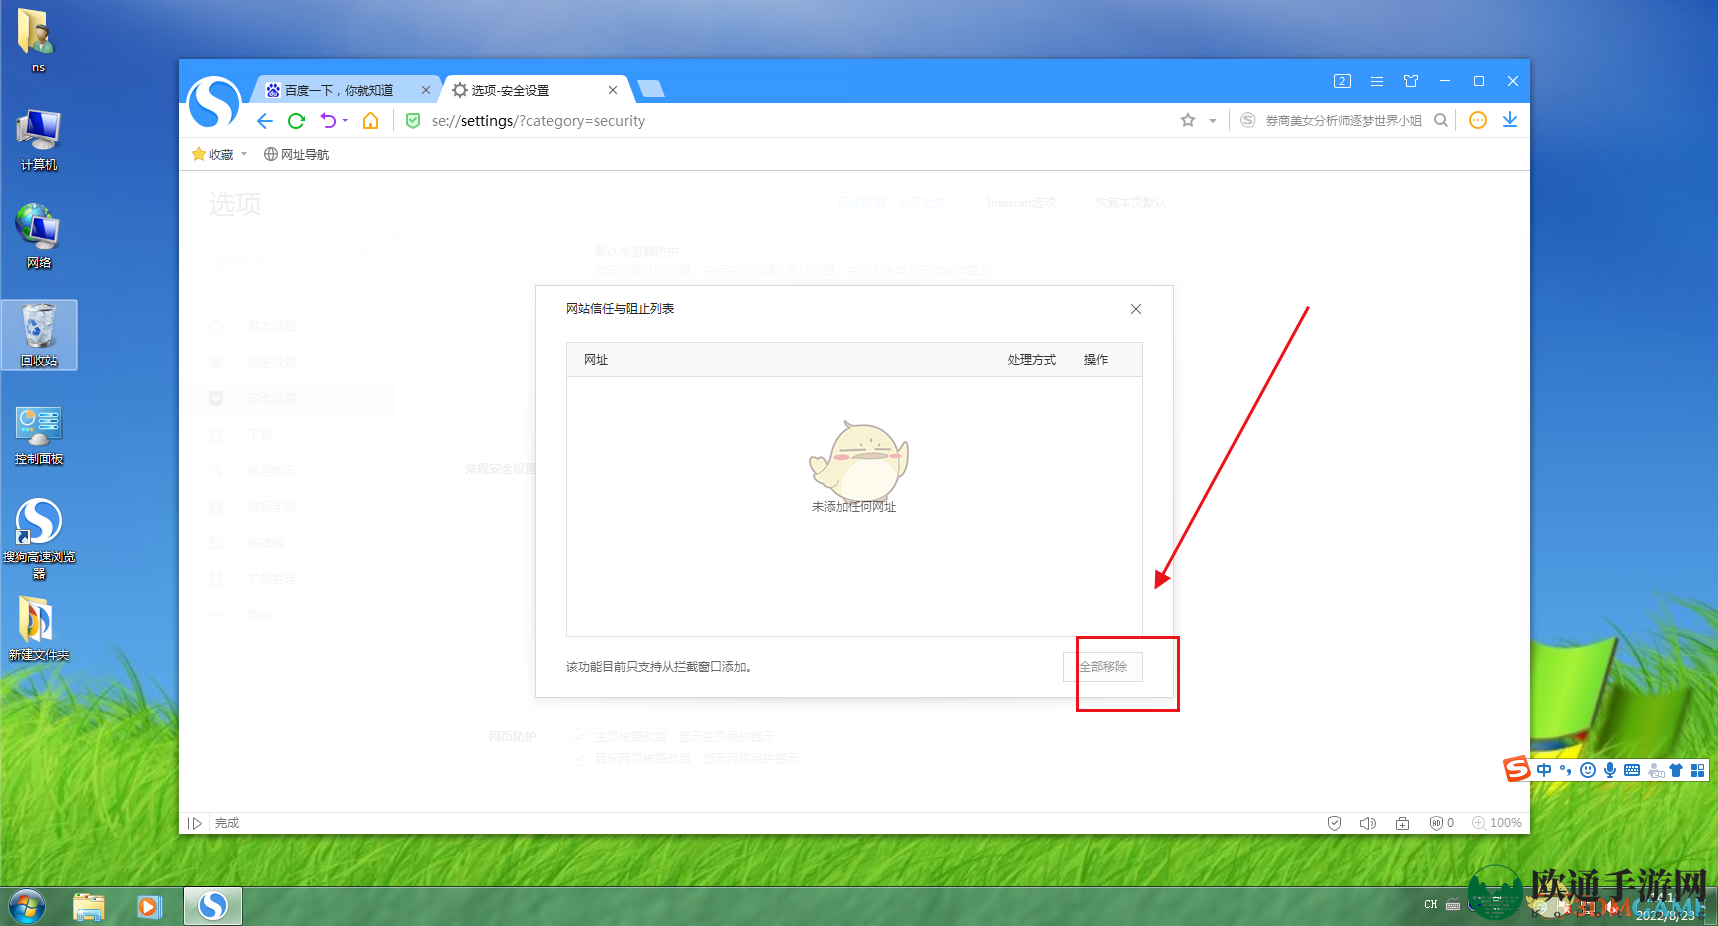This screenshot has width=1718, height=926.
Task: Close the 百度一下 tab
Action: tap(426, 90)
